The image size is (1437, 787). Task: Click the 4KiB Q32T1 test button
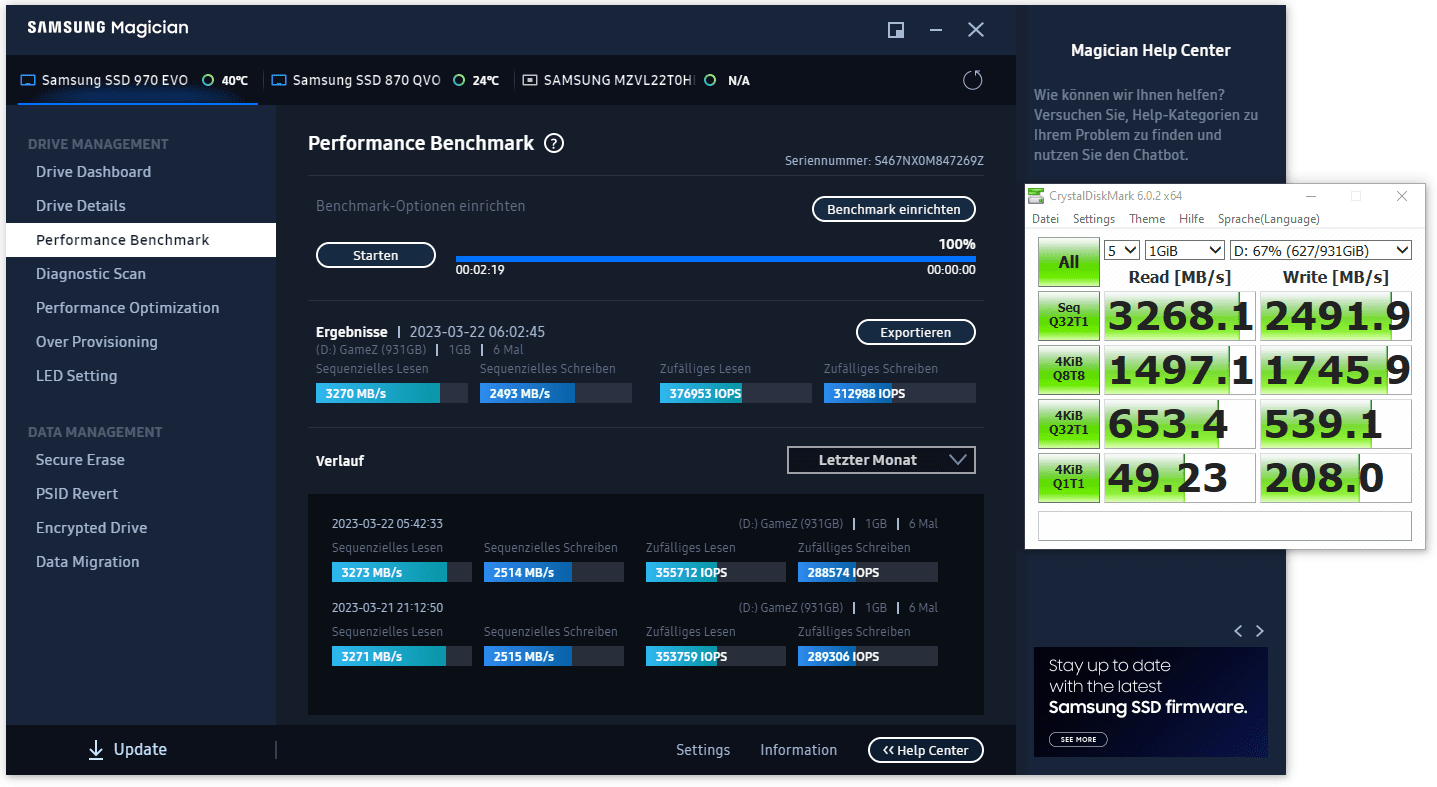point(1069,424)
